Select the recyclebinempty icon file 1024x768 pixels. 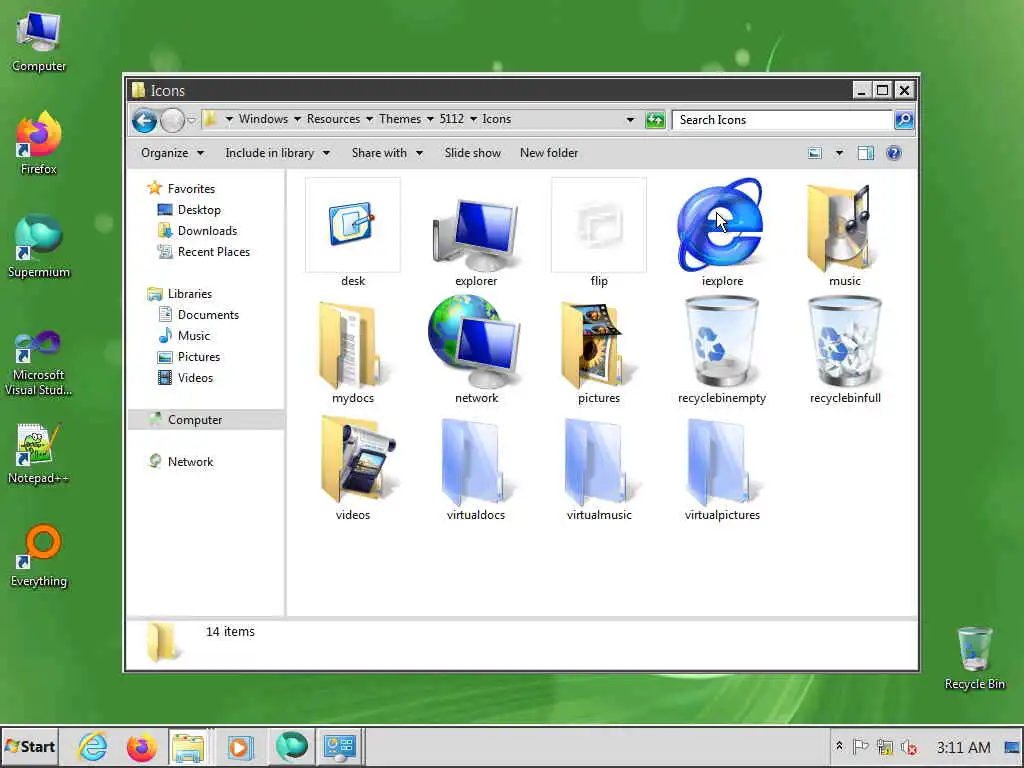pos(721,342)
